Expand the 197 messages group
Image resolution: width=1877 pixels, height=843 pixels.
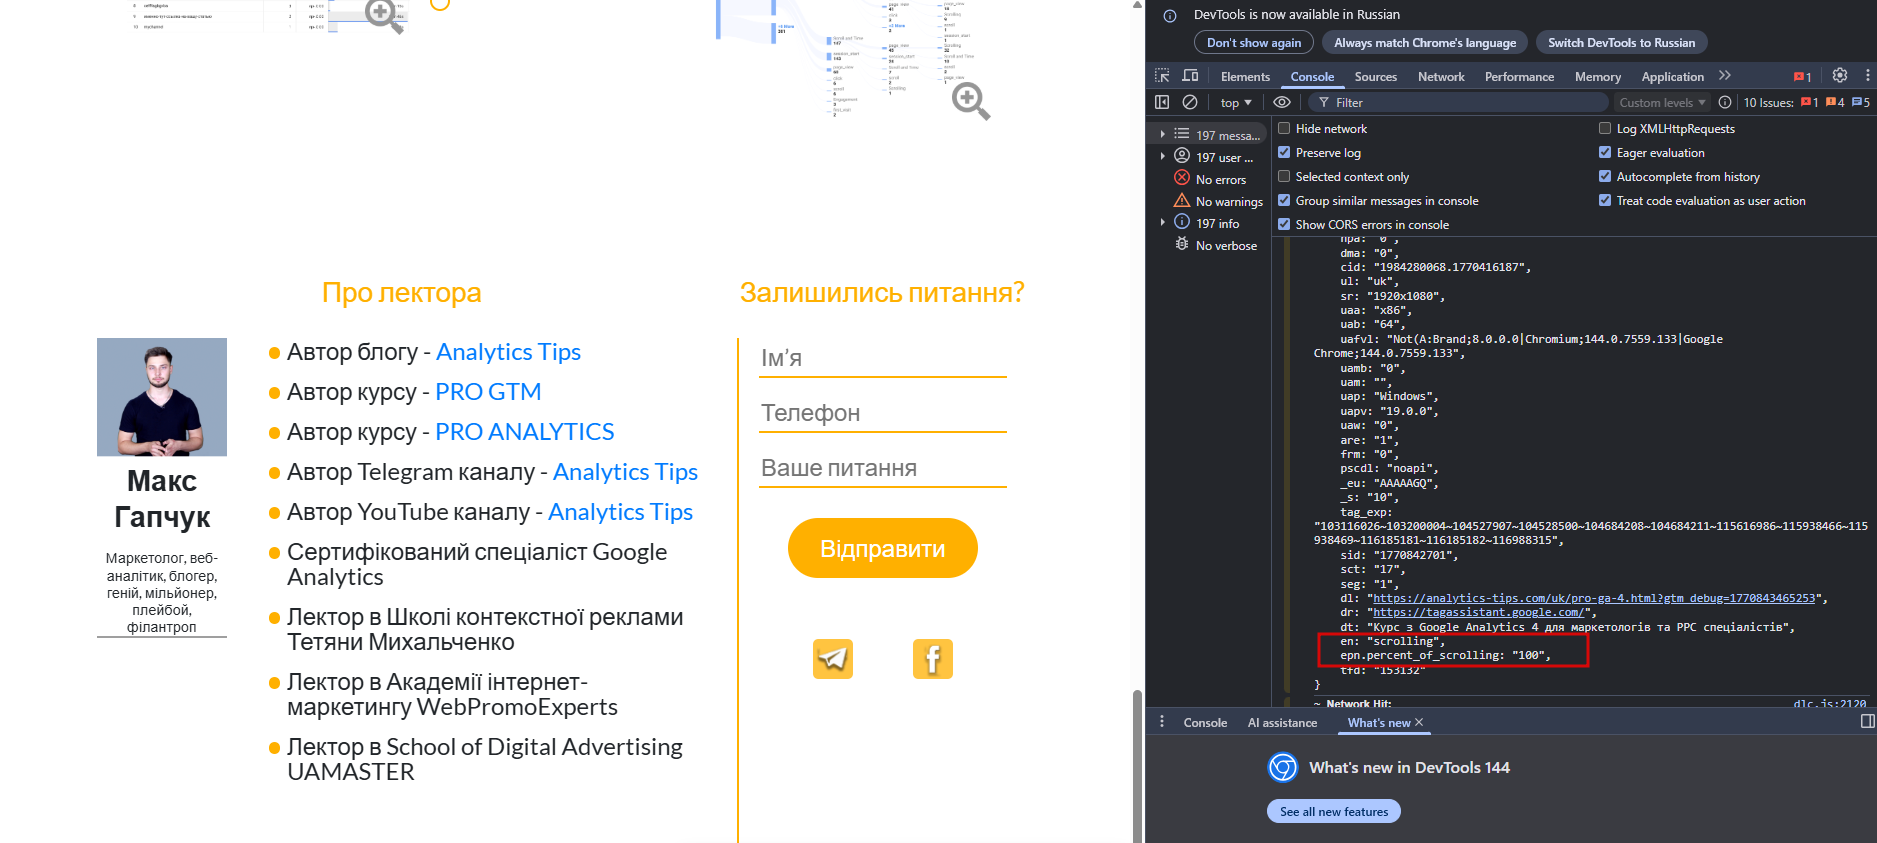click(1162, 134)
